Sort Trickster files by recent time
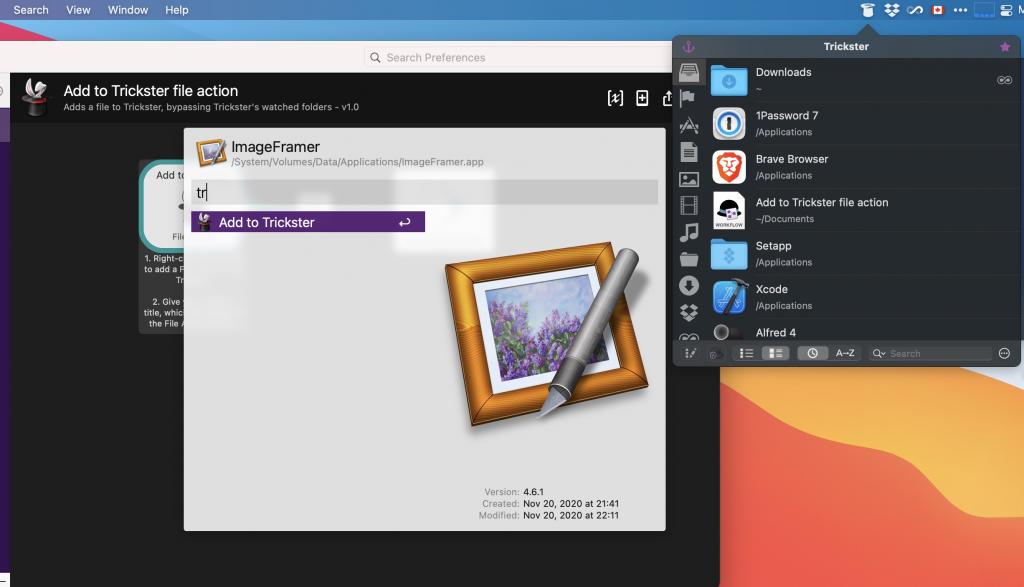The image size is (1024, 587). [x=812, y=353]
